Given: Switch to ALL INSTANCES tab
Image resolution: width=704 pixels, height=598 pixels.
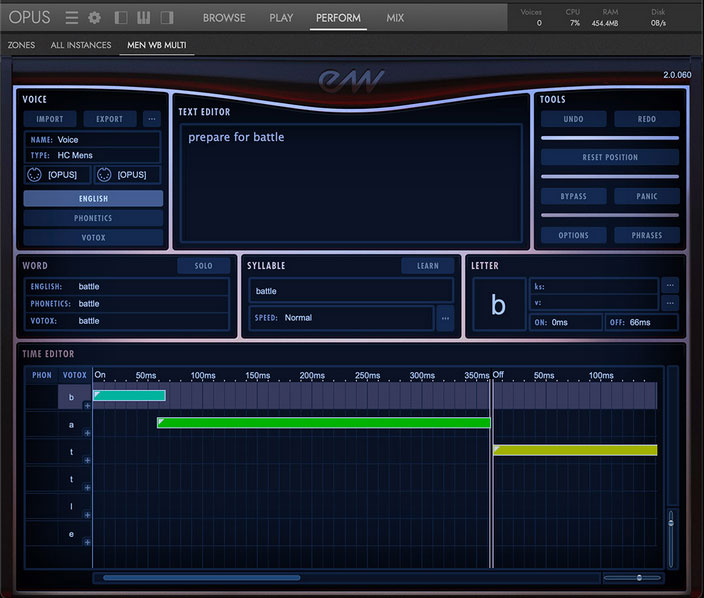Looking at the screenshot, I should [81, 45].
